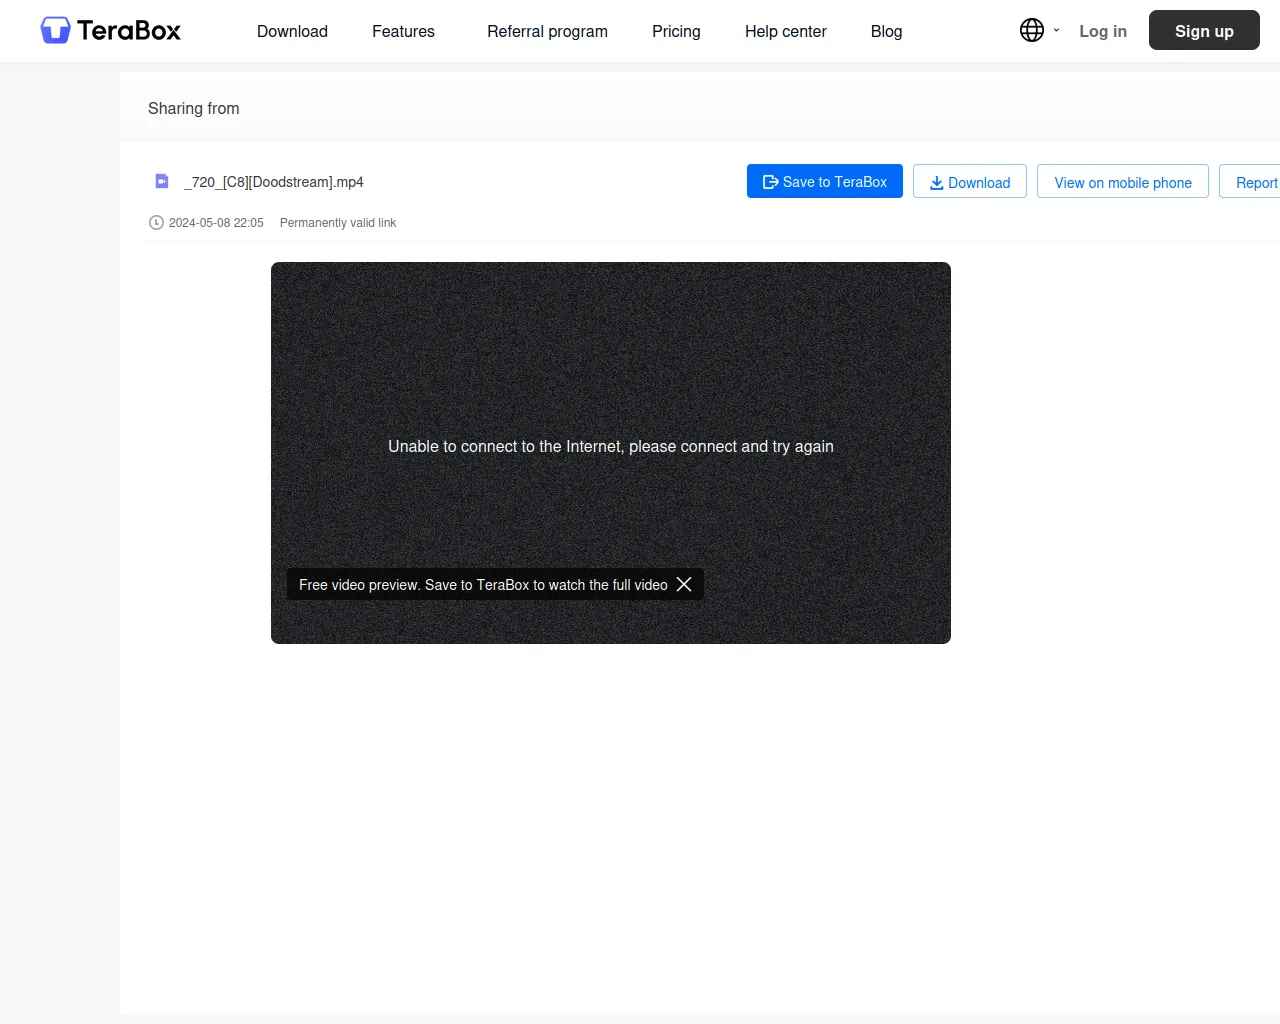The image size is (1280, 1024).
Task: Open the Features menu item
Action: tap(403, 31)
